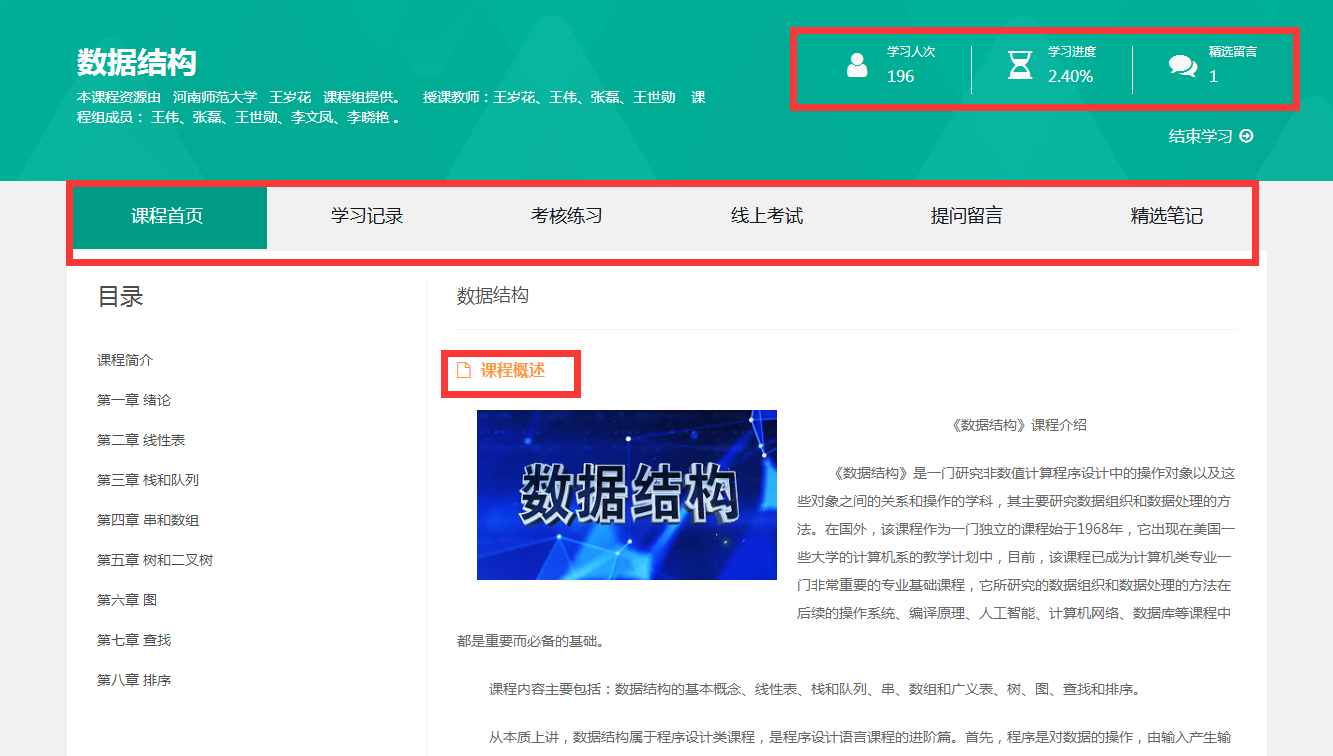Screen dimensions: 1333x756
Task: Open the 提问留言 tab
Action: click(967, 216)
